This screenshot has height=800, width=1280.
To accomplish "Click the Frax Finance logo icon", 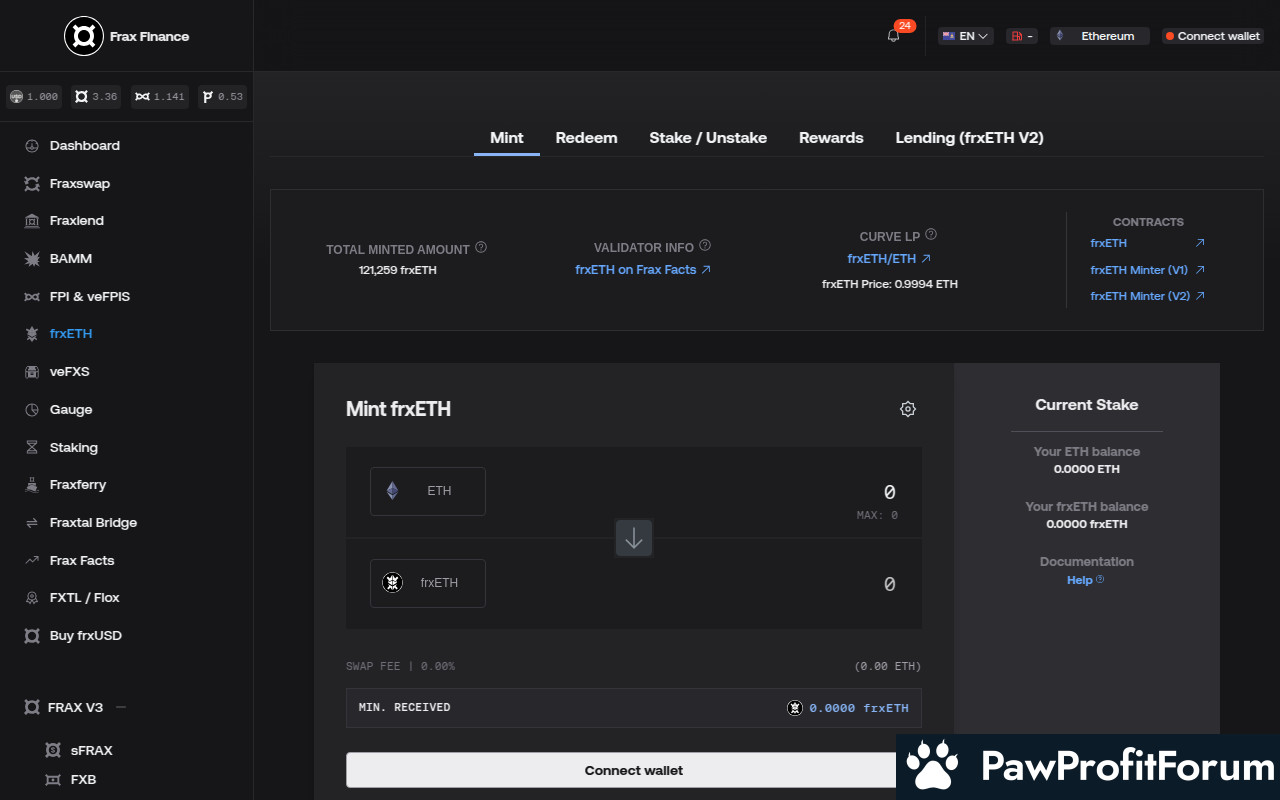I will click(x=84, y=36).
